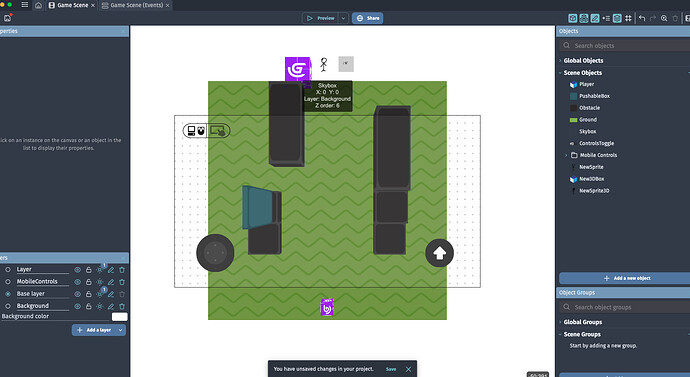
Task: Expand the Mobile Controls folder
Action: [566, 155]
